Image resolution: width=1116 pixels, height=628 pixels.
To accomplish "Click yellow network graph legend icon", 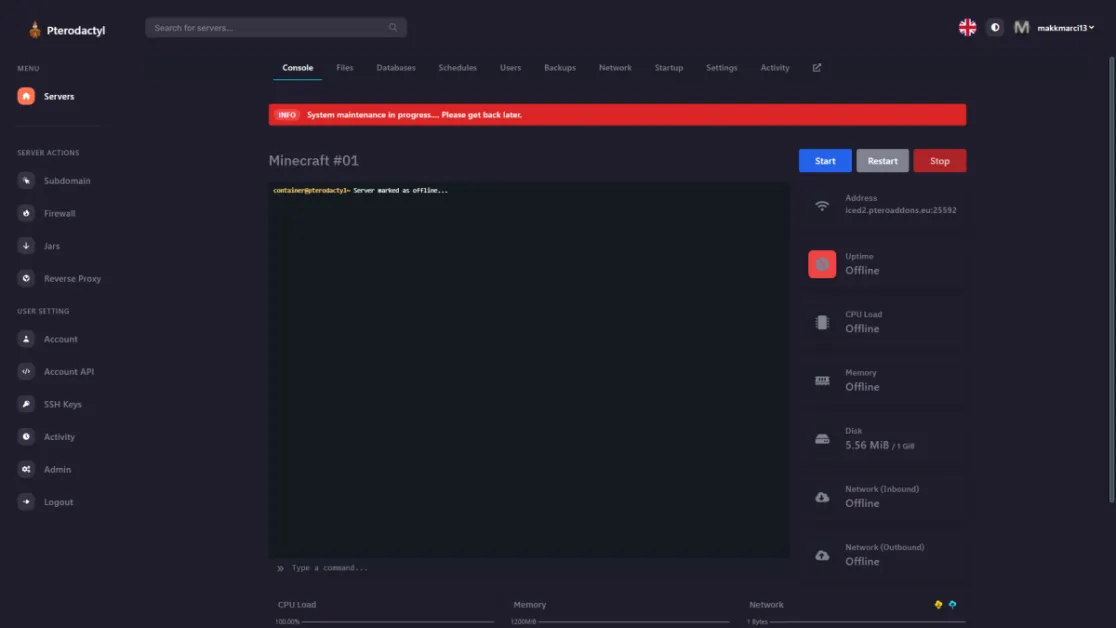I will pyautogui.click(x=938, y=605).
